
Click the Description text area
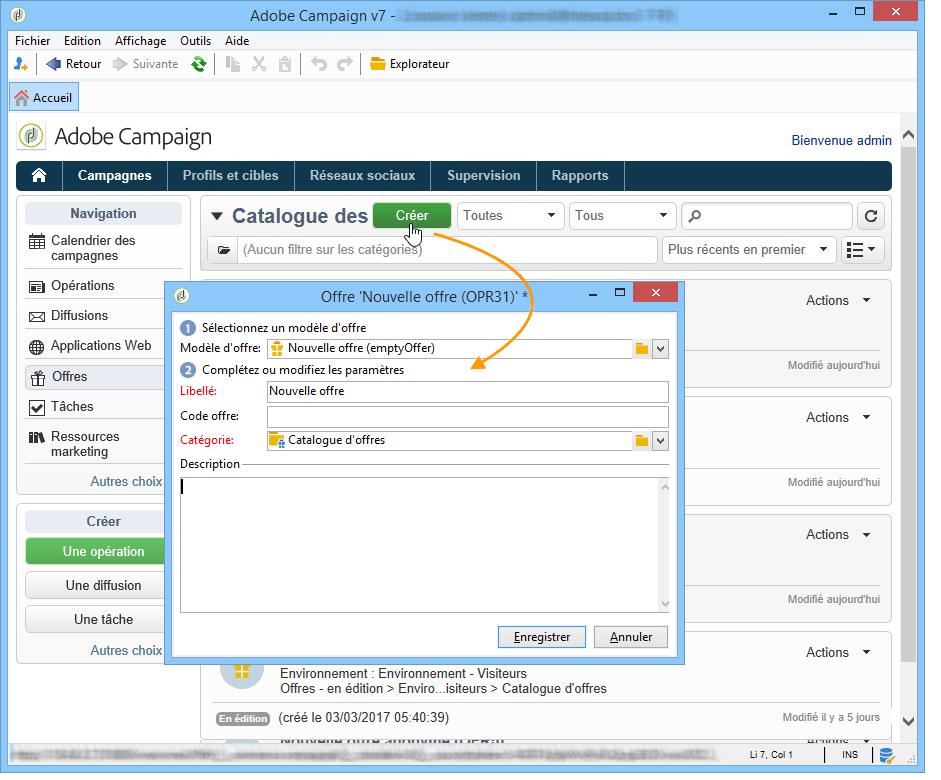pyautogui.click(x=424, y=545)
